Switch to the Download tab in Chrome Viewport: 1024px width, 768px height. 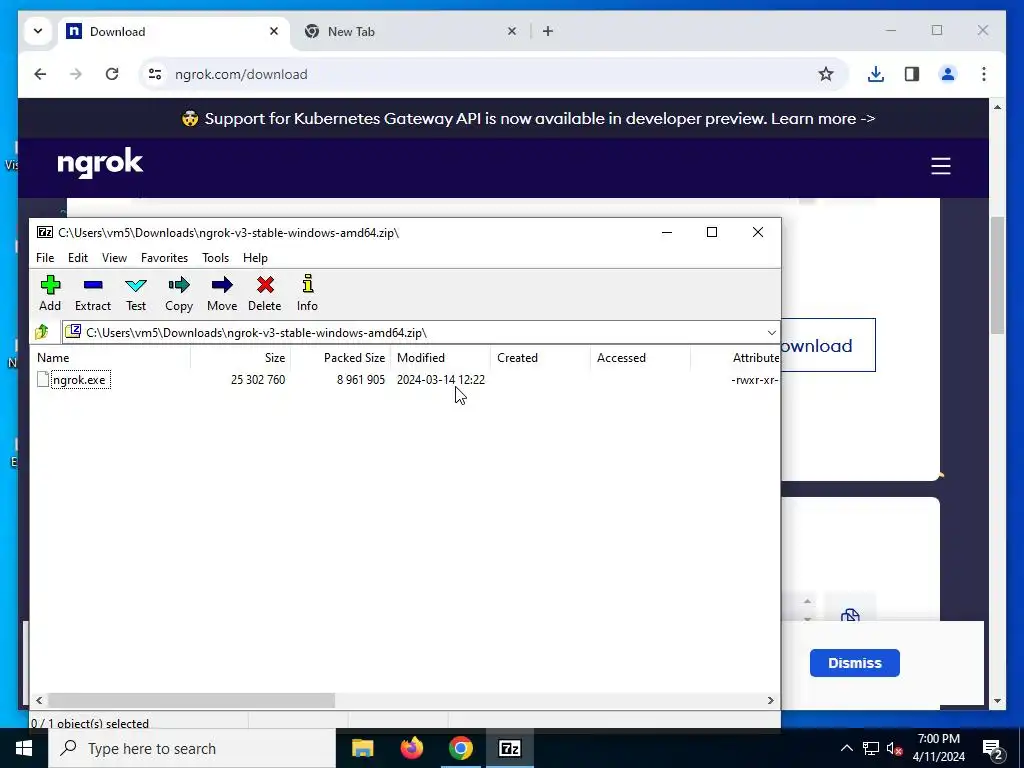point(174,31)
